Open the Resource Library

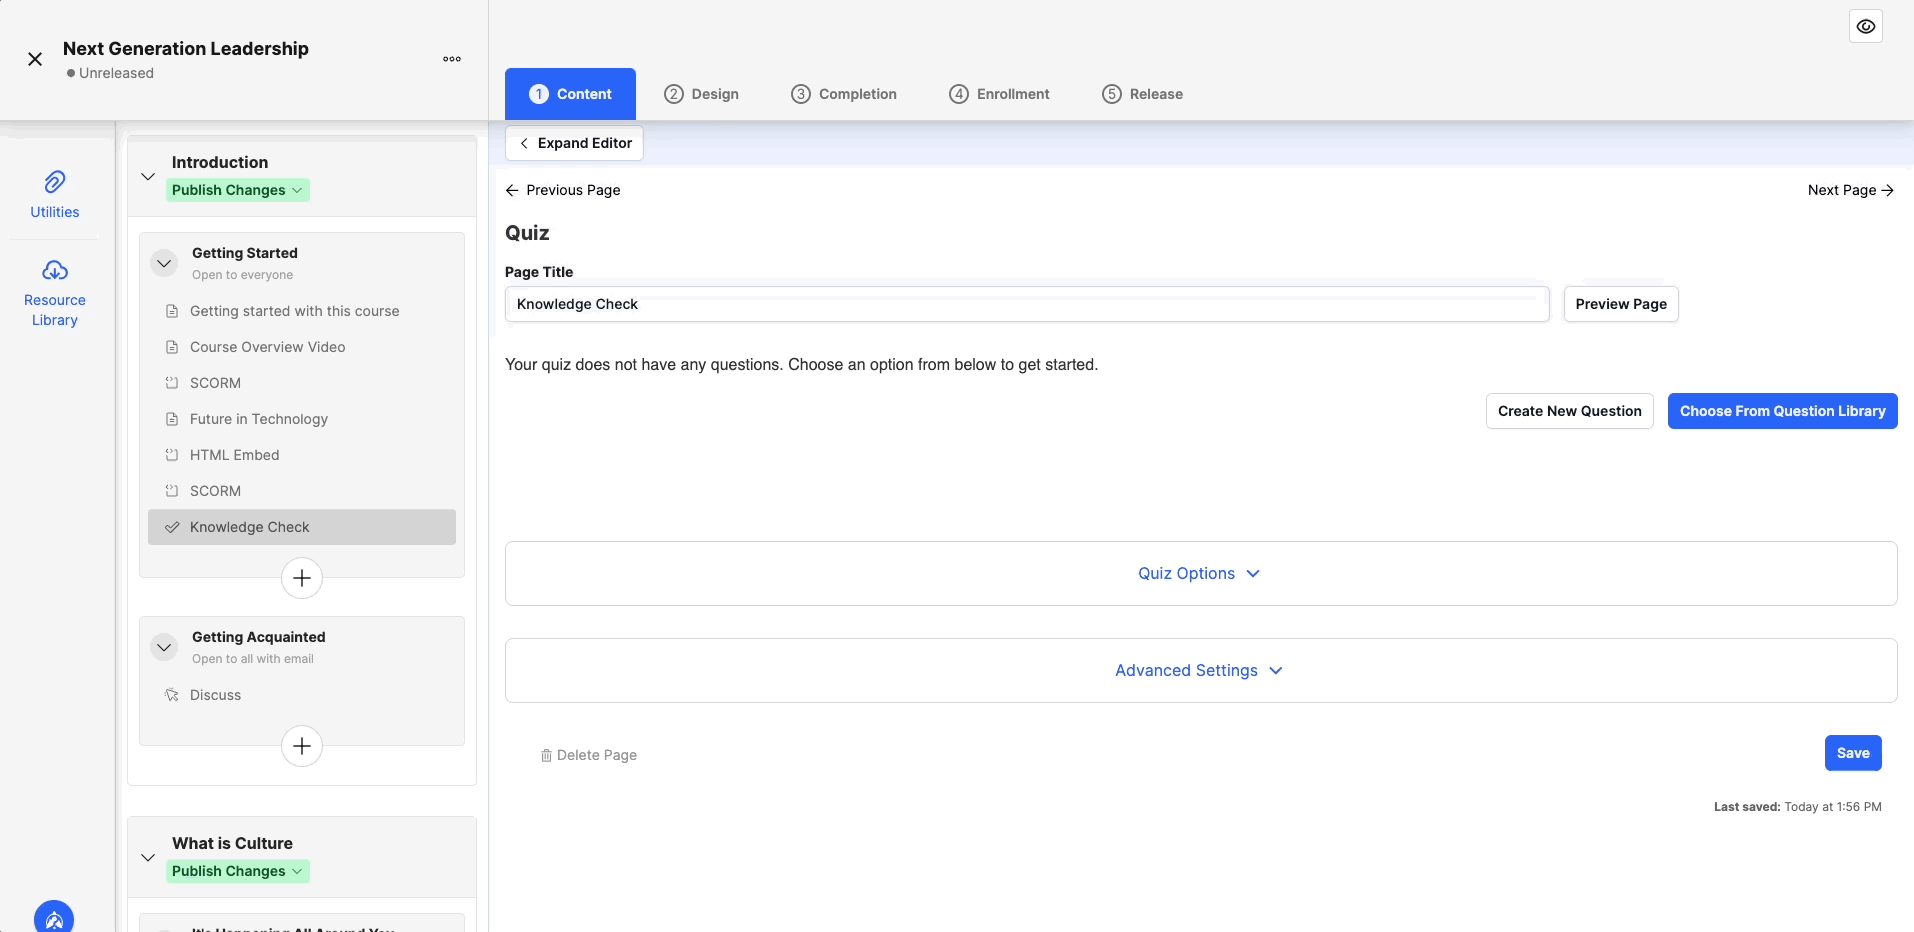54,290
